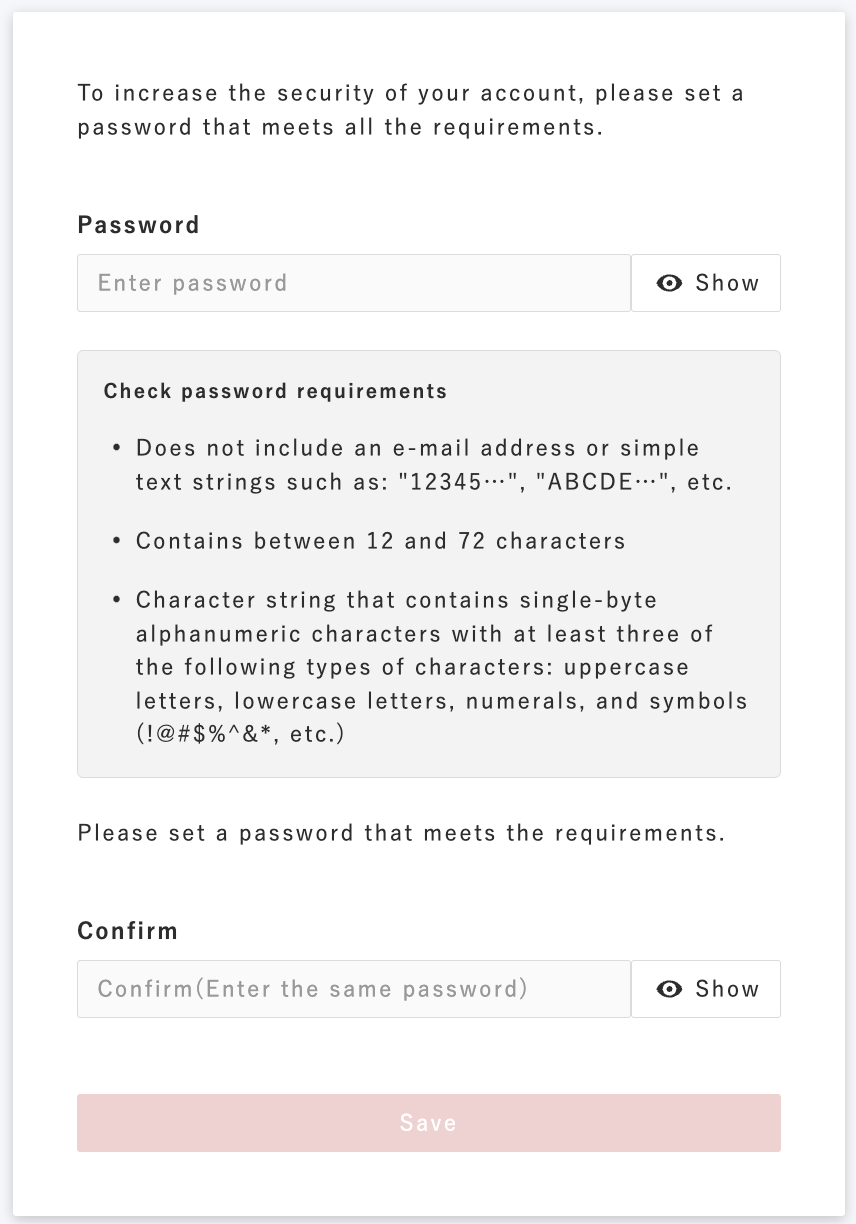Screen dimensions: 856x1224
Task: Click the disabled Save button
Action: [x=429, y=1123]
